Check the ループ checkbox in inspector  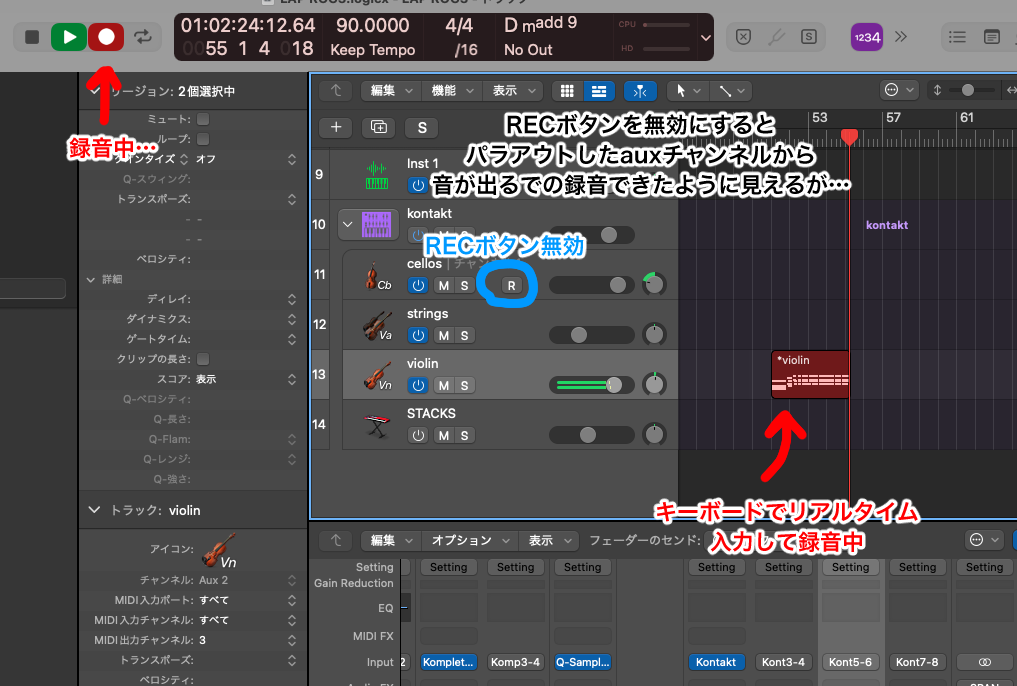203,139
